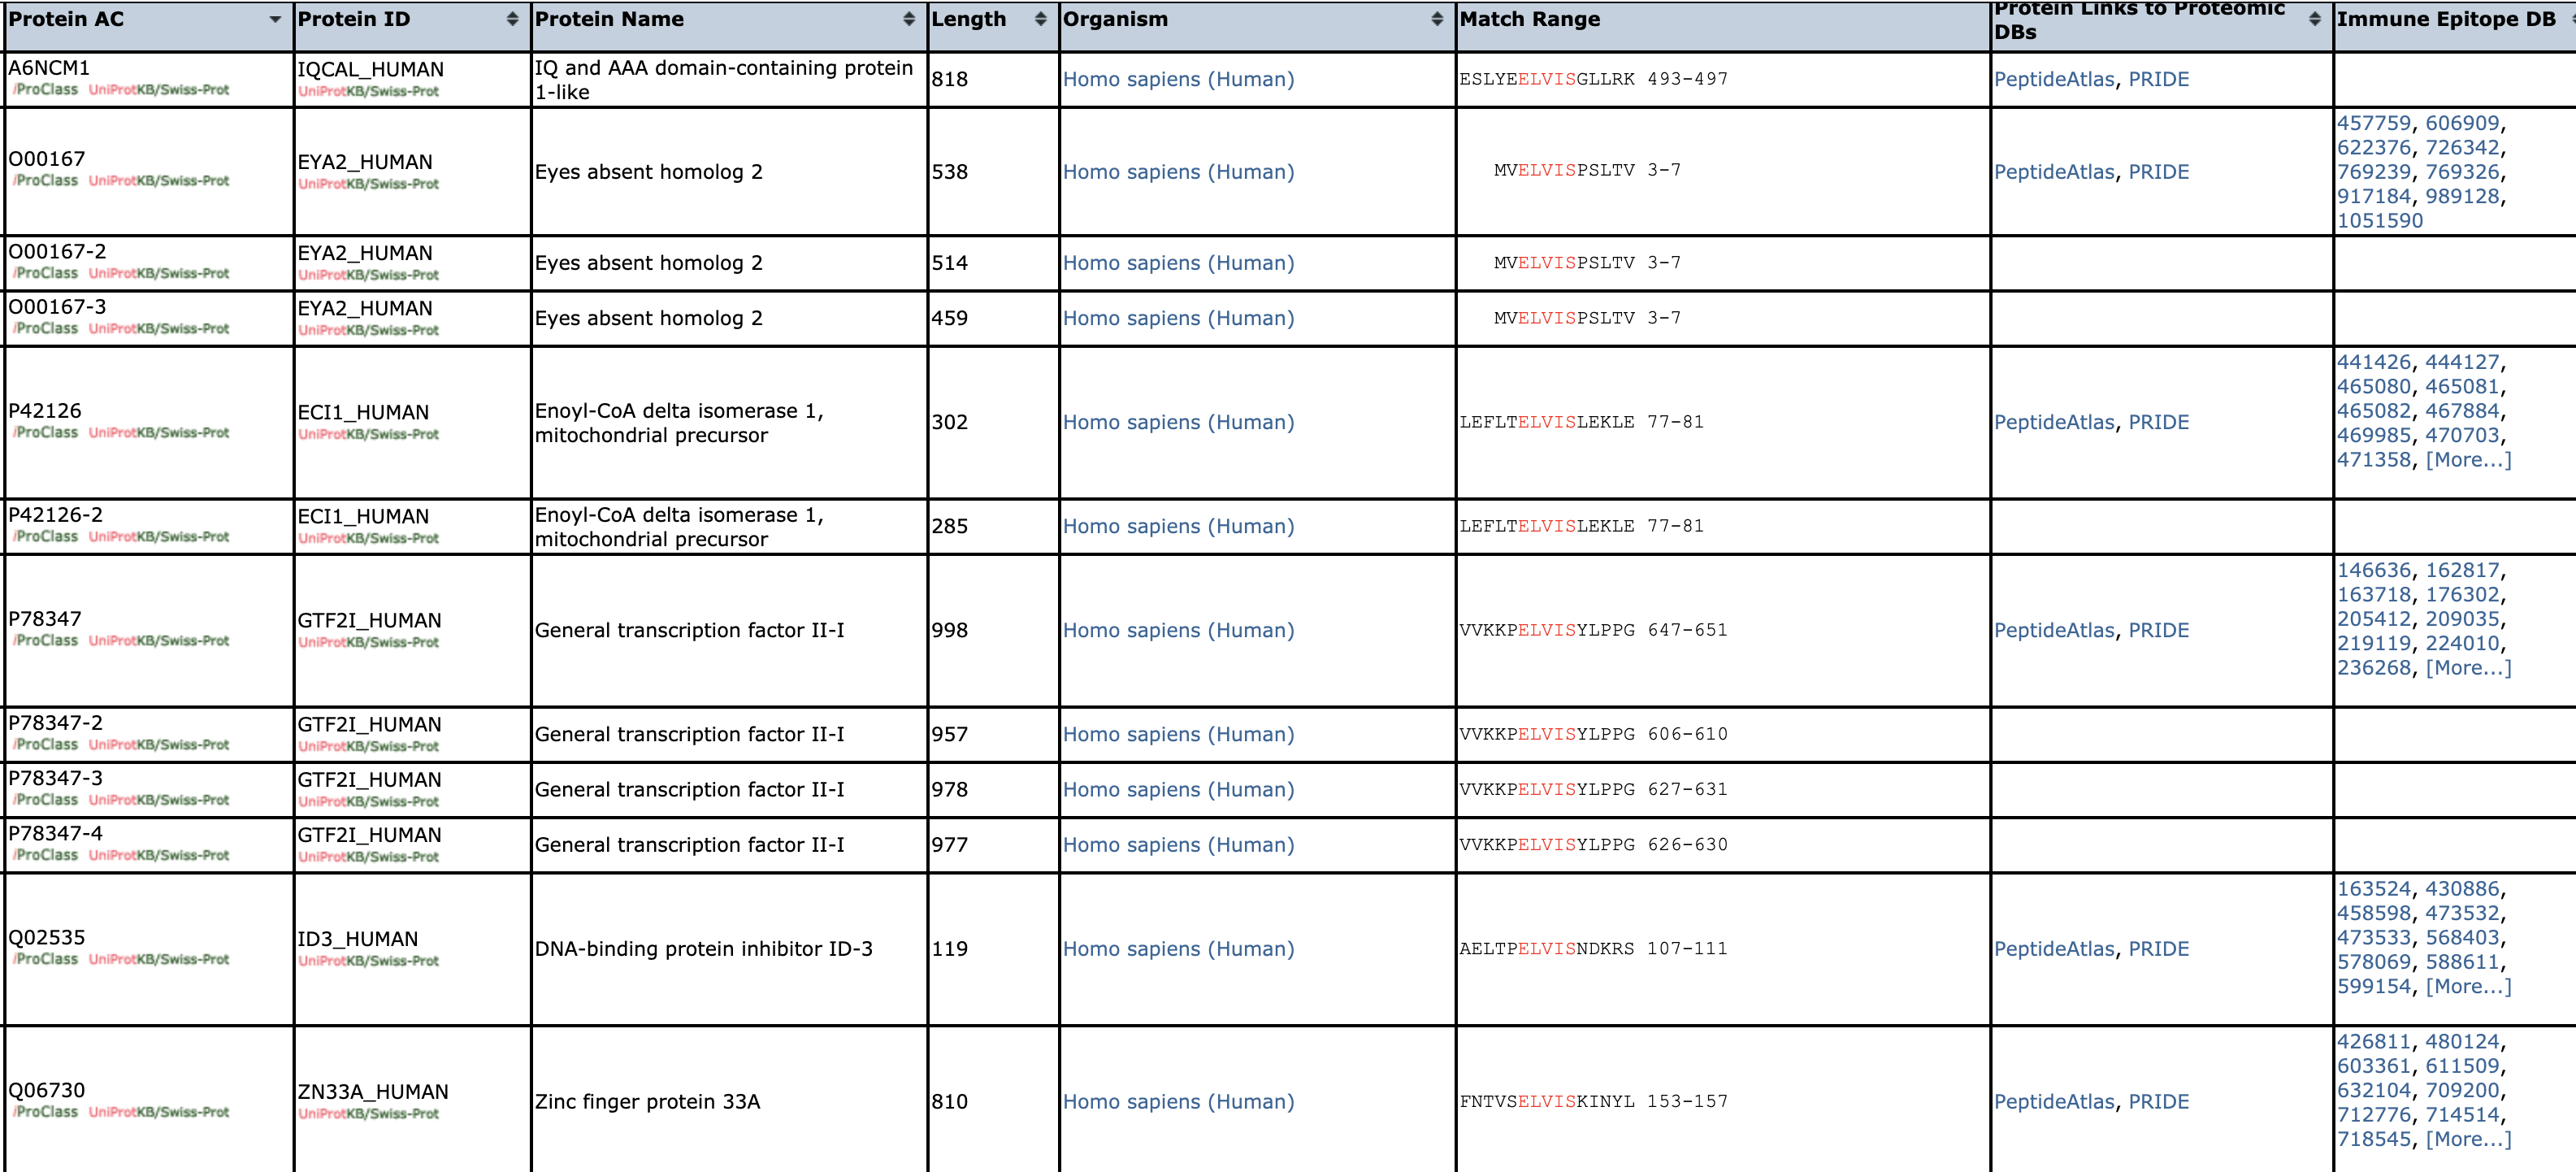Open epitope ID 457759 link
Image resolution: width=2576 pixels, height=1172 pixels.
pos(2373,123)
